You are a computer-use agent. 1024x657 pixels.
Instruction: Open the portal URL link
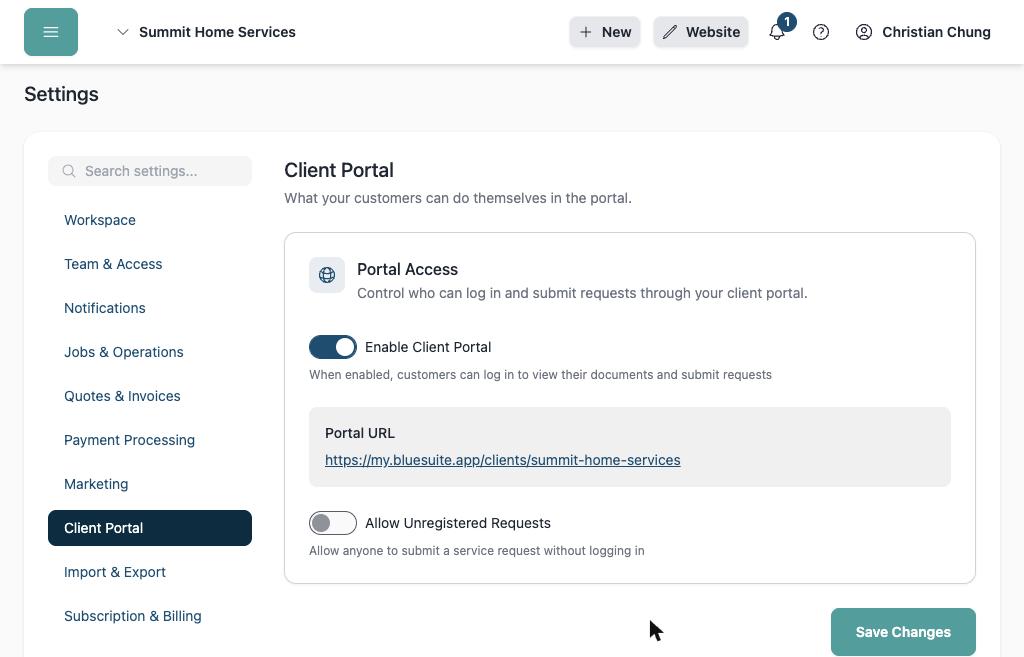(x=503, y=460)
